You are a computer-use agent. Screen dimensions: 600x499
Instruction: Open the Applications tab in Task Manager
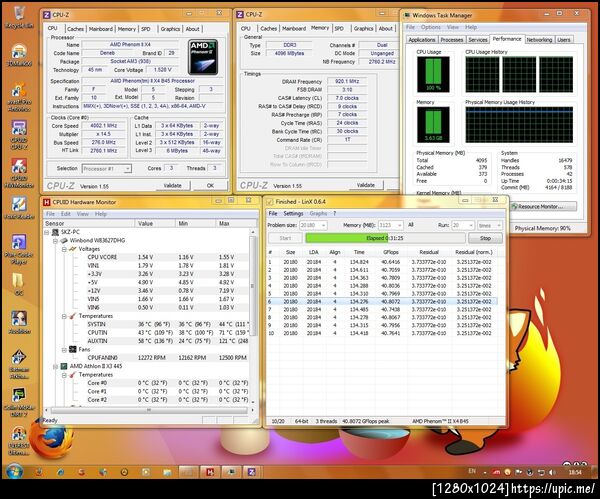click(x=422, y=40)
